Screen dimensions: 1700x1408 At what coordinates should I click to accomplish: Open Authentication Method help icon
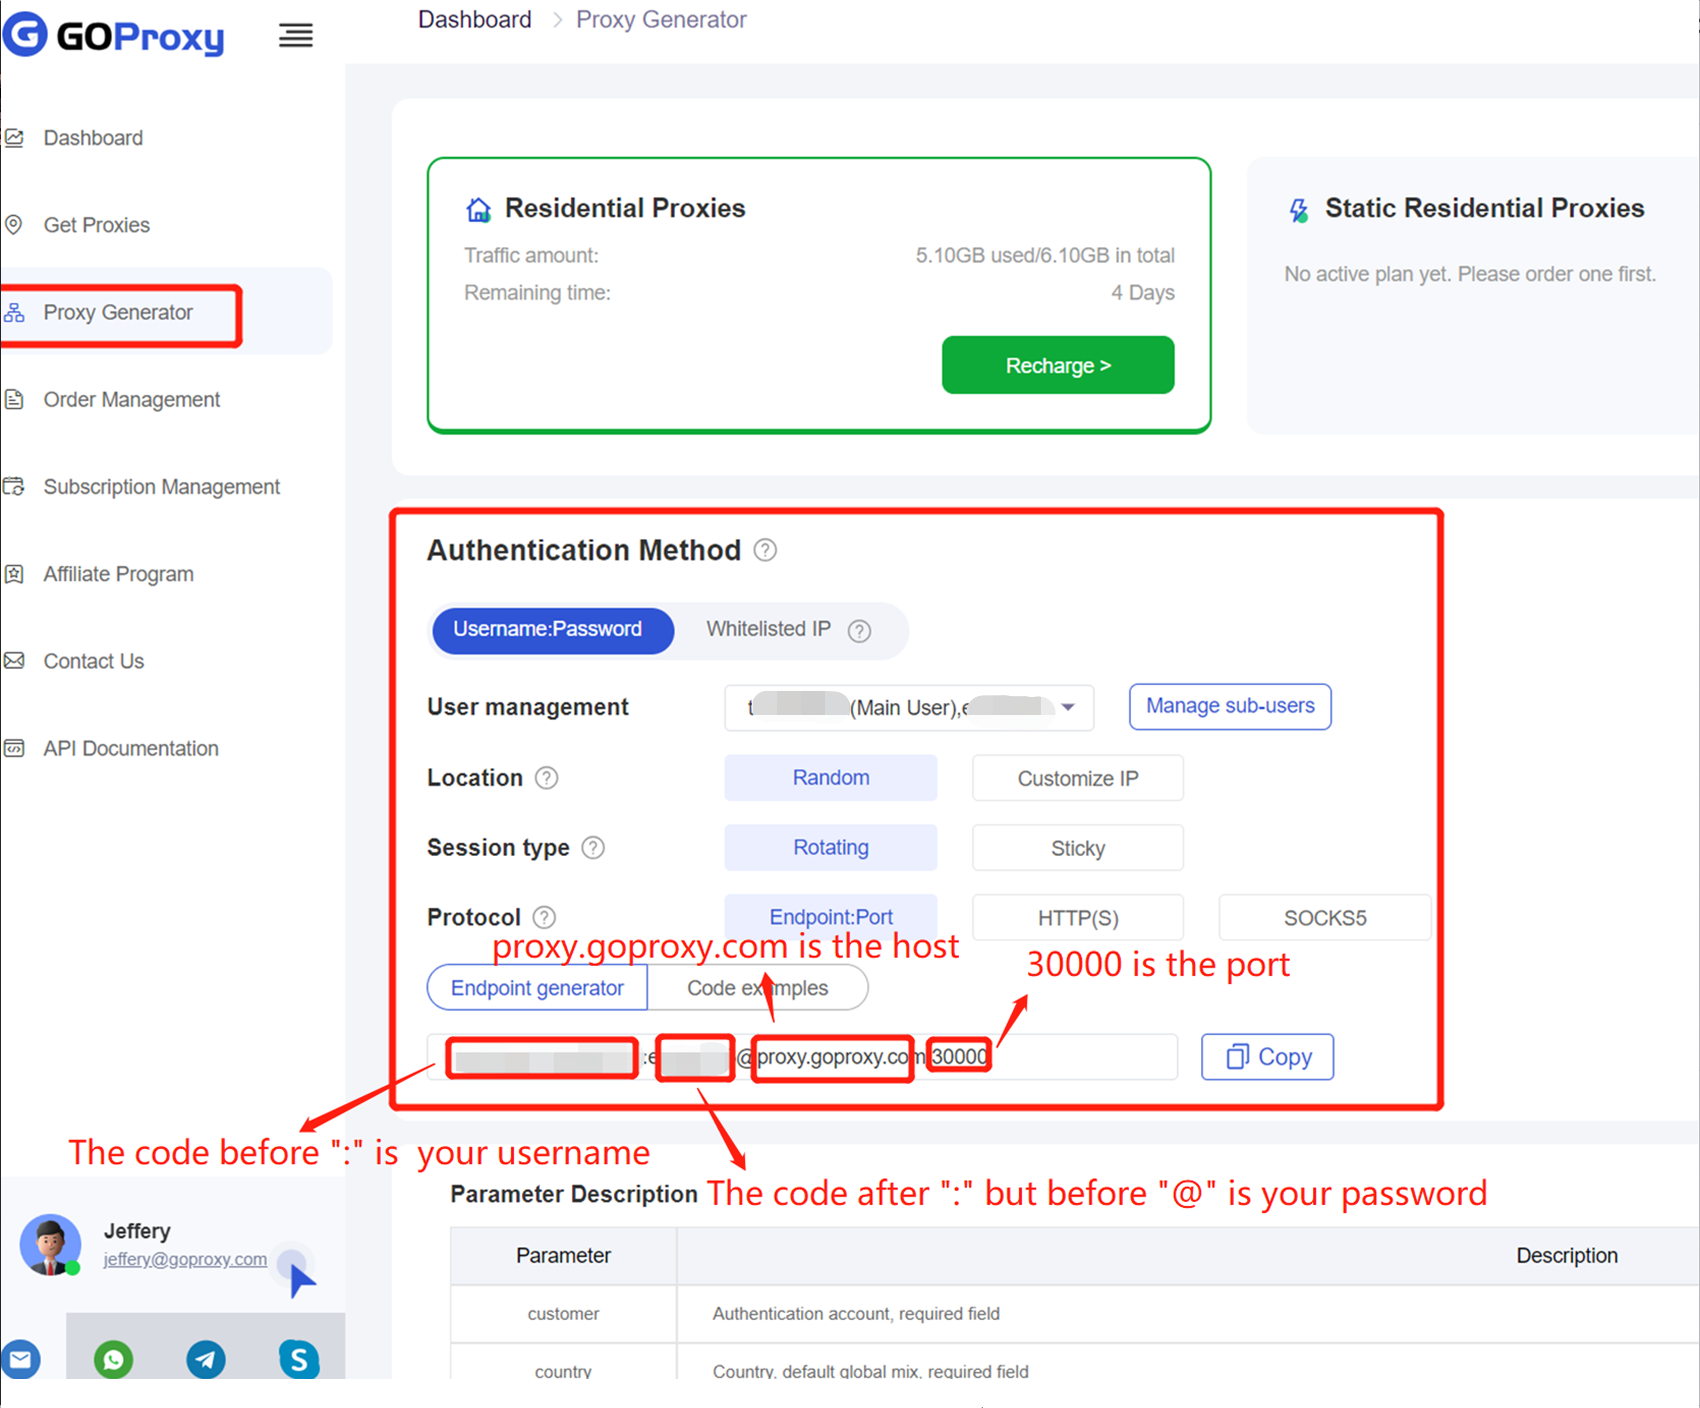[x=765, y=550]
